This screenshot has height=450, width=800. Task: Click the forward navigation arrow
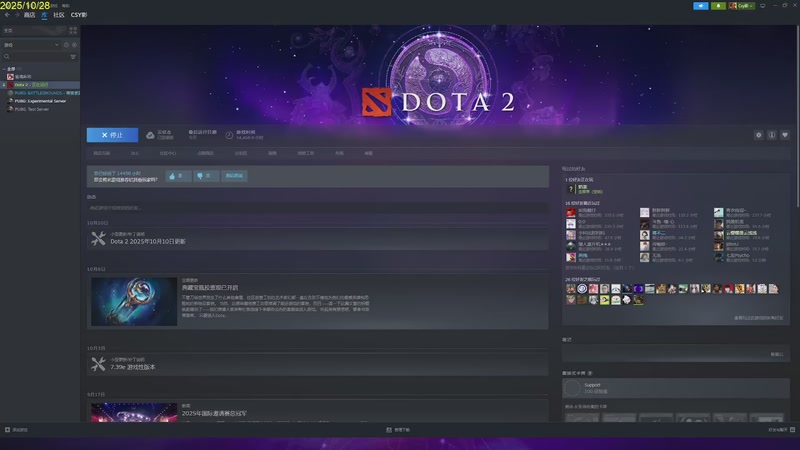click(17, 15)
